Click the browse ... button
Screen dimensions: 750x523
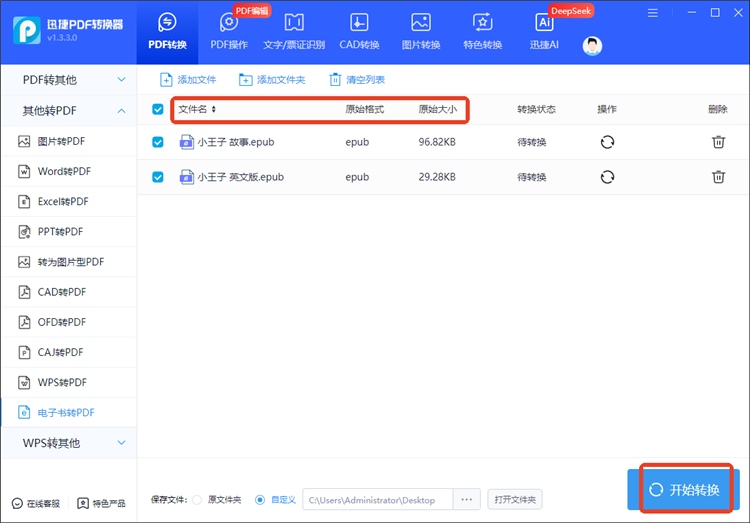pos(466,500)
